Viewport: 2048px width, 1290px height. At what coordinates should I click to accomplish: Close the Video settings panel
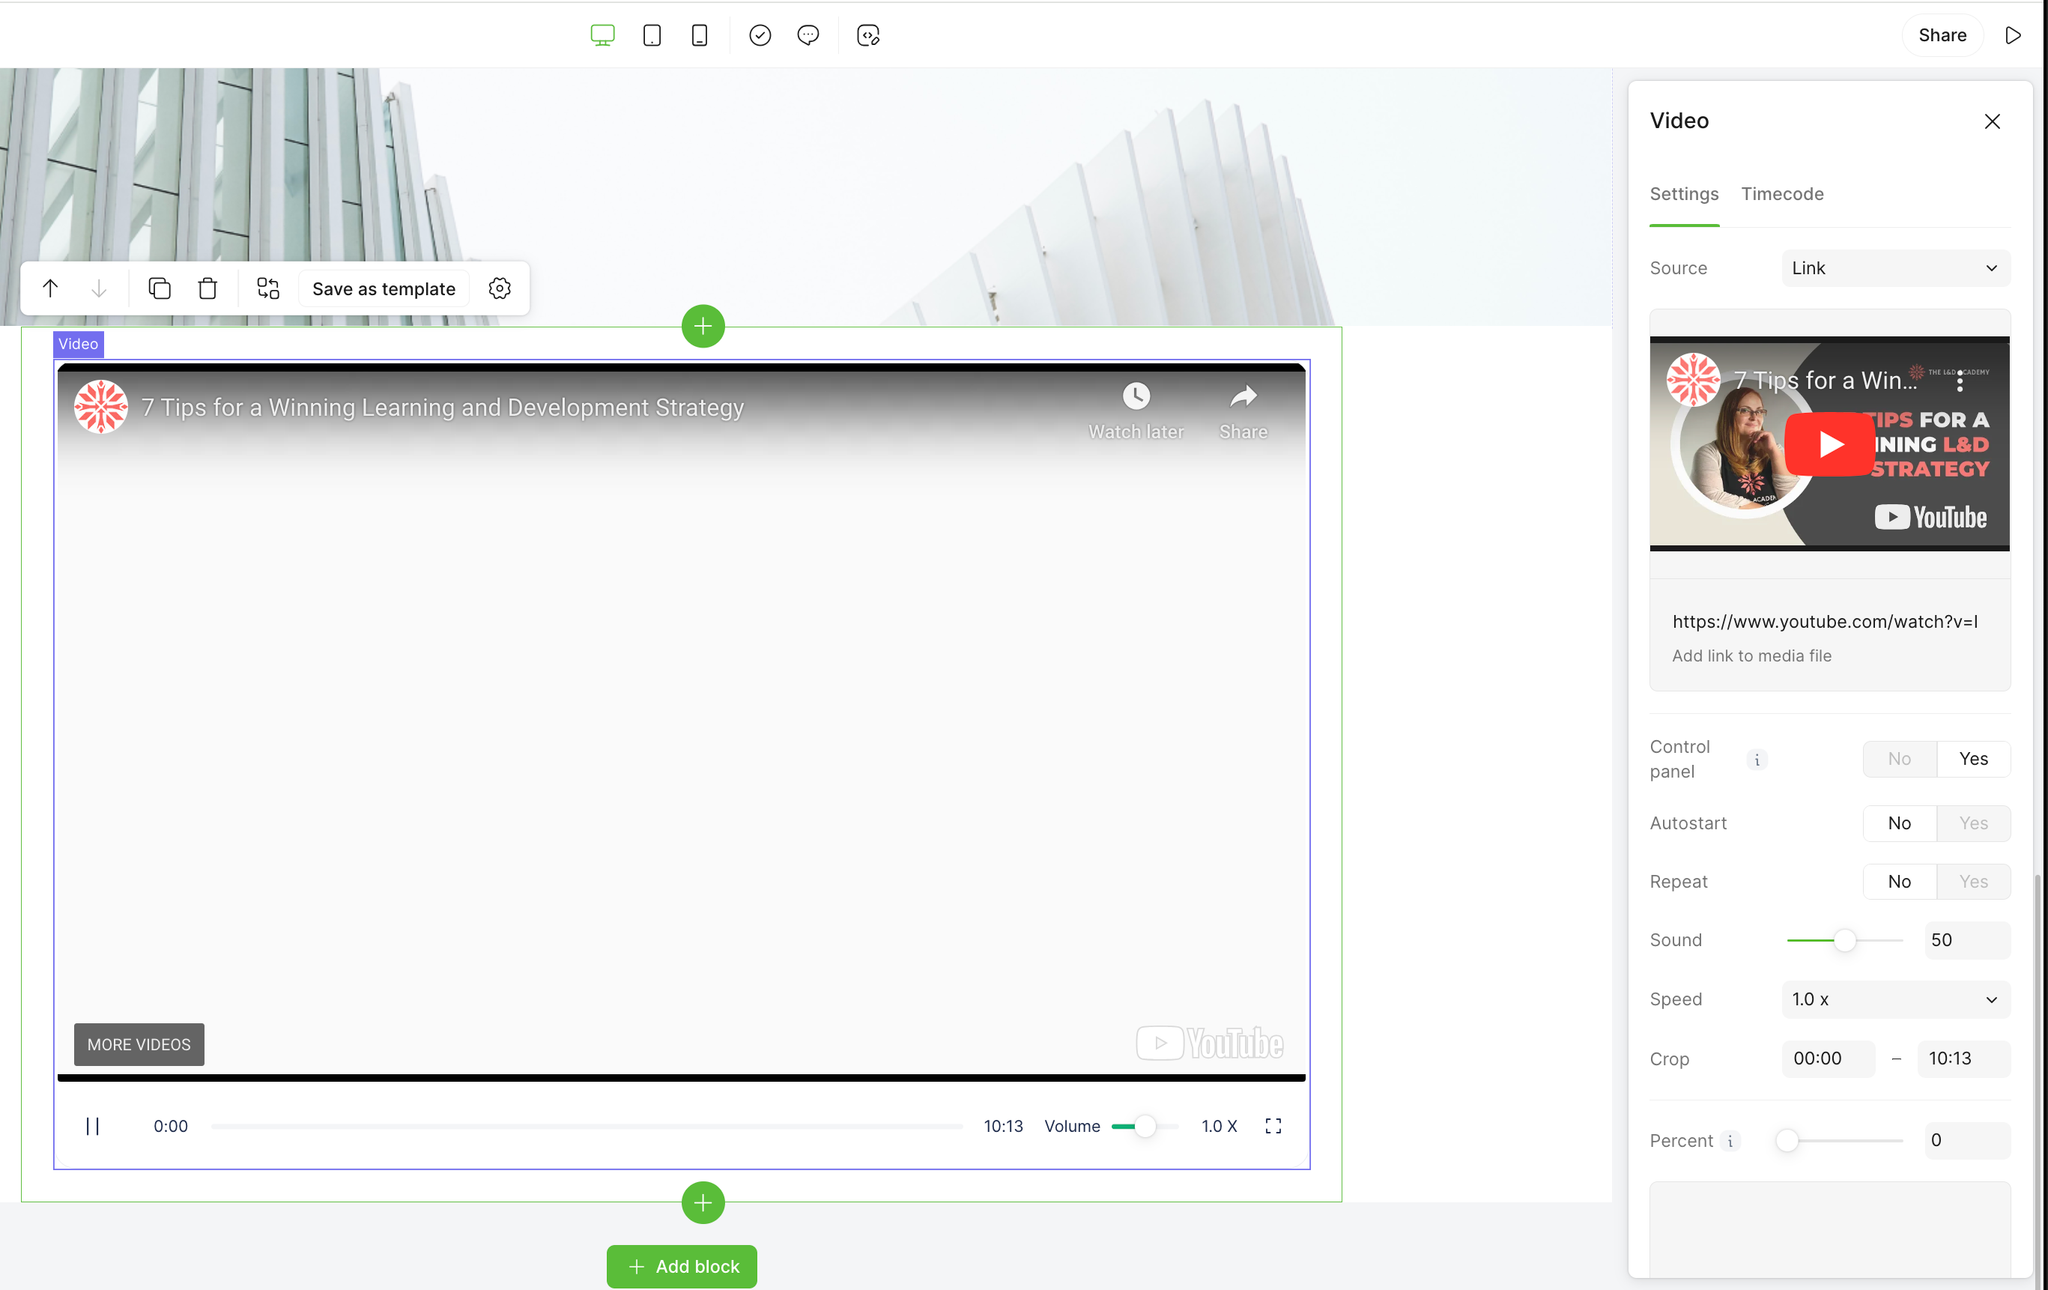tap(1992, 121)
